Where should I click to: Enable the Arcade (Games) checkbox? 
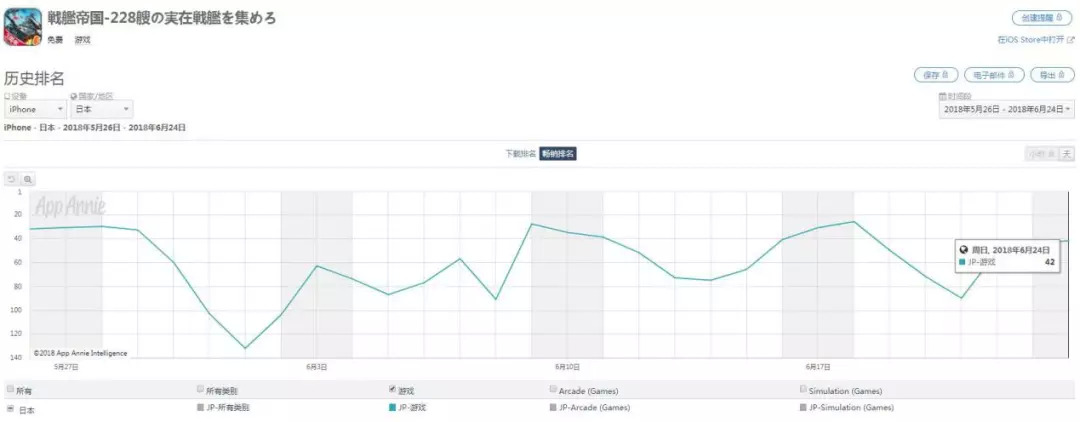click(x=553, y=389)
